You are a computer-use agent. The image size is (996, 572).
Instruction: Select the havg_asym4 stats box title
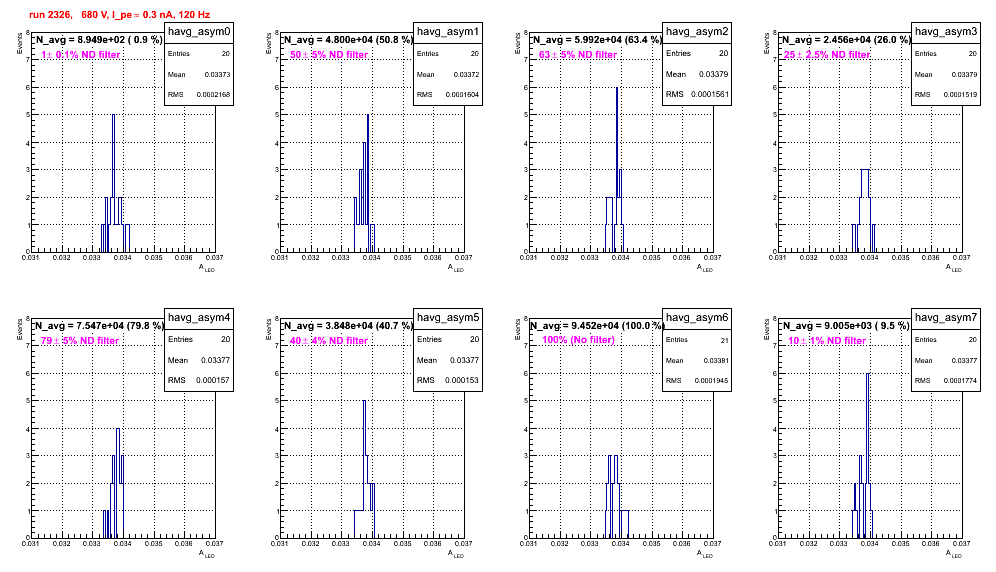199,318
